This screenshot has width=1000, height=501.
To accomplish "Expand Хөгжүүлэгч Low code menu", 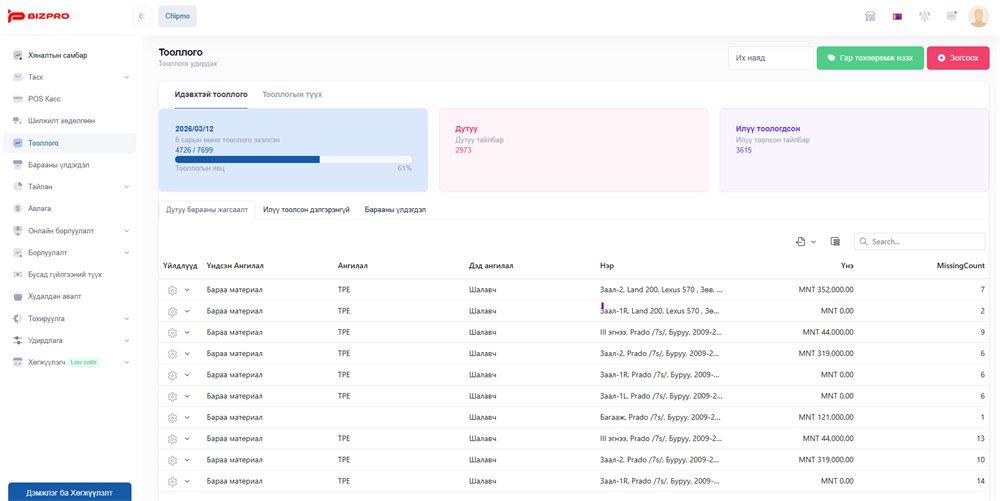I will click(x=126, y=362).
